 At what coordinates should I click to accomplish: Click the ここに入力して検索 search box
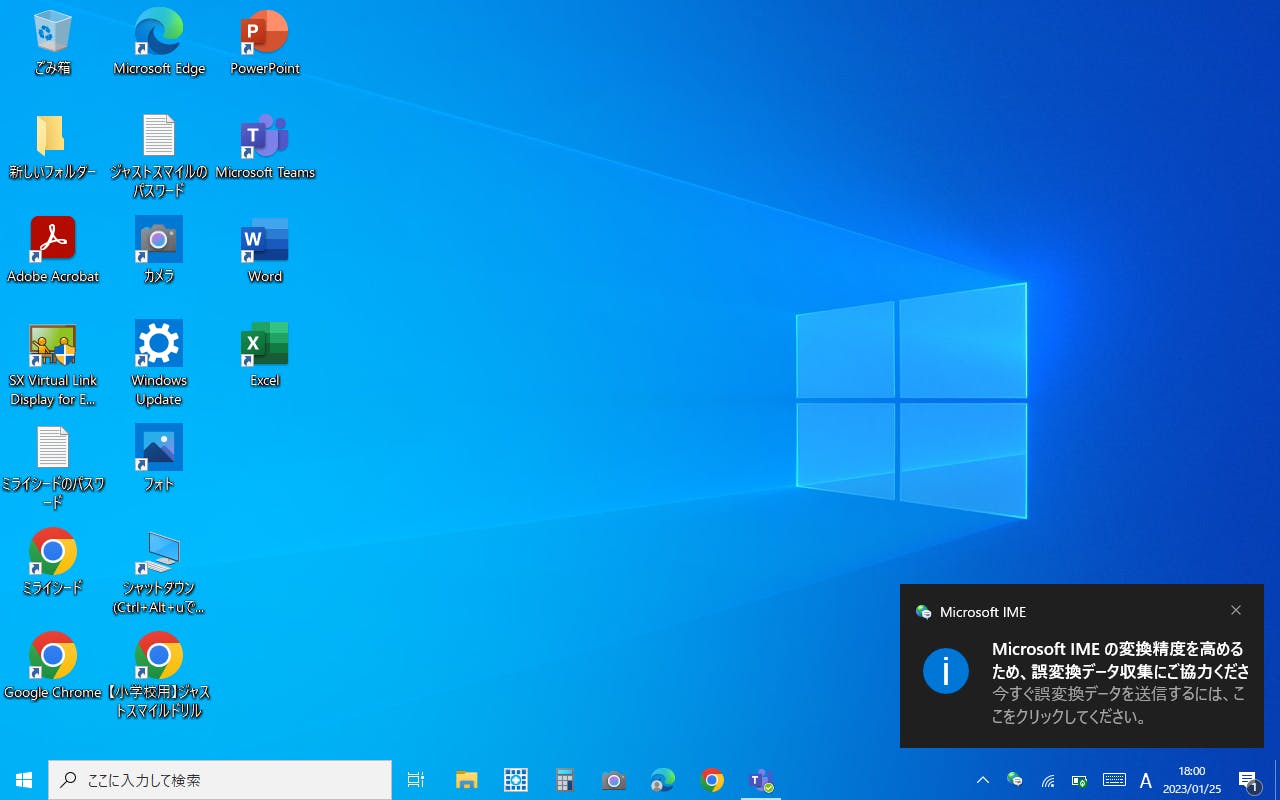coord(220,780)
